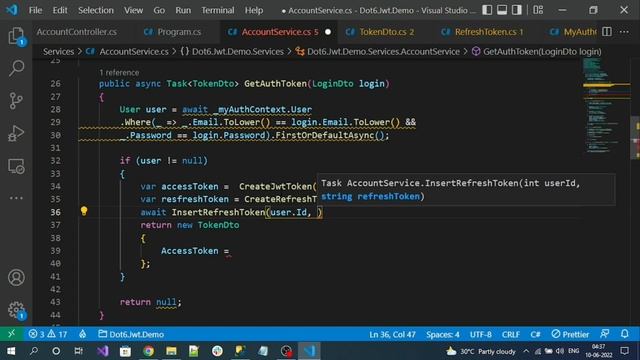Open remote window indicator in status bar

[11, 334]
